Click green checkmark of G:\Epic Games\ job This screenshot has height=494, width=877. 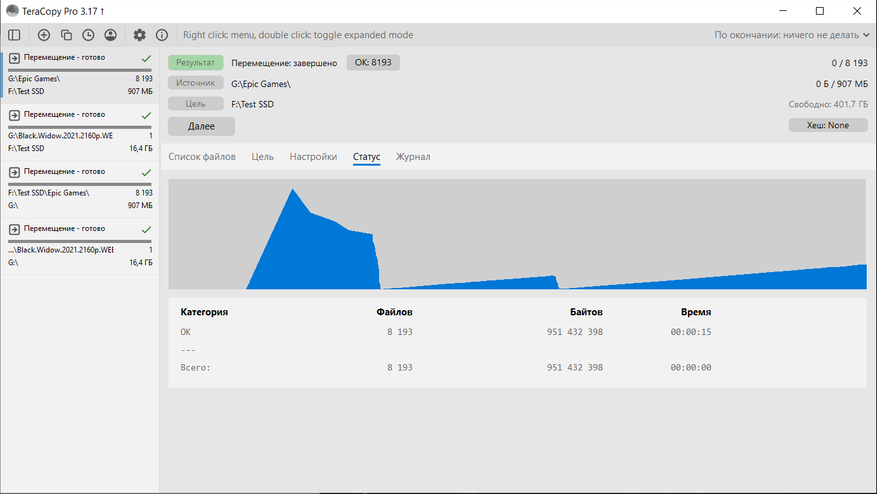pos(147,58)
